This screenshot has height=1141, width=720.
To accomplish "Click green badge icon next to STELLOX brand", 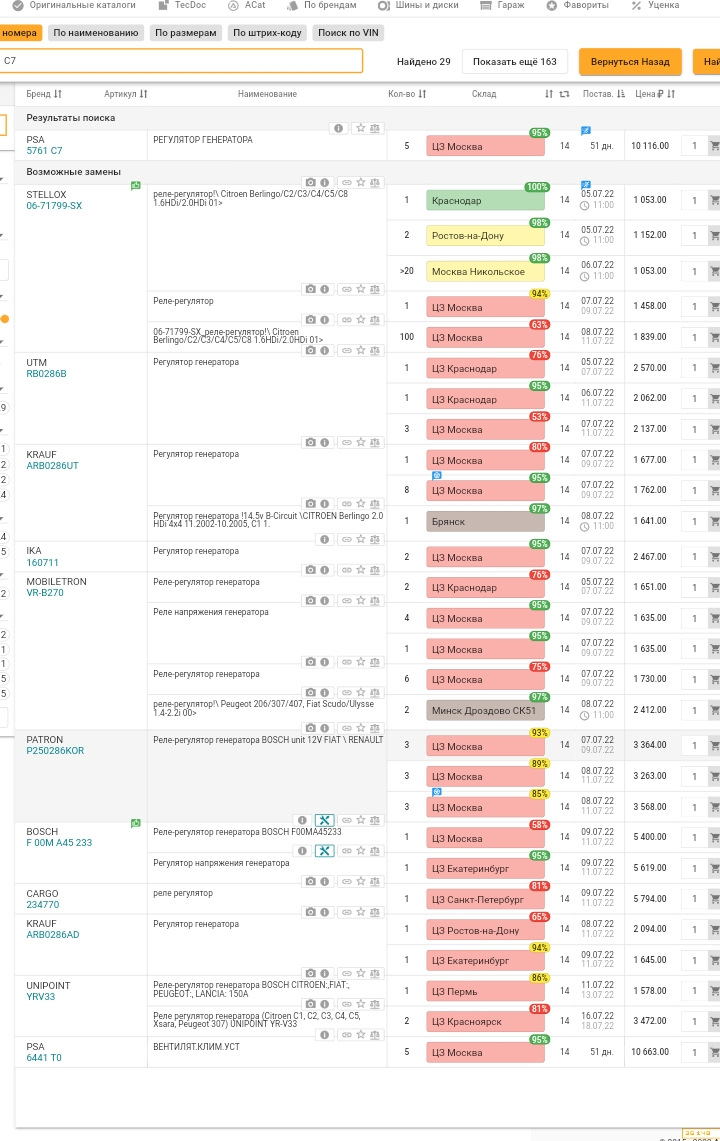I will (x=135, y=186).
